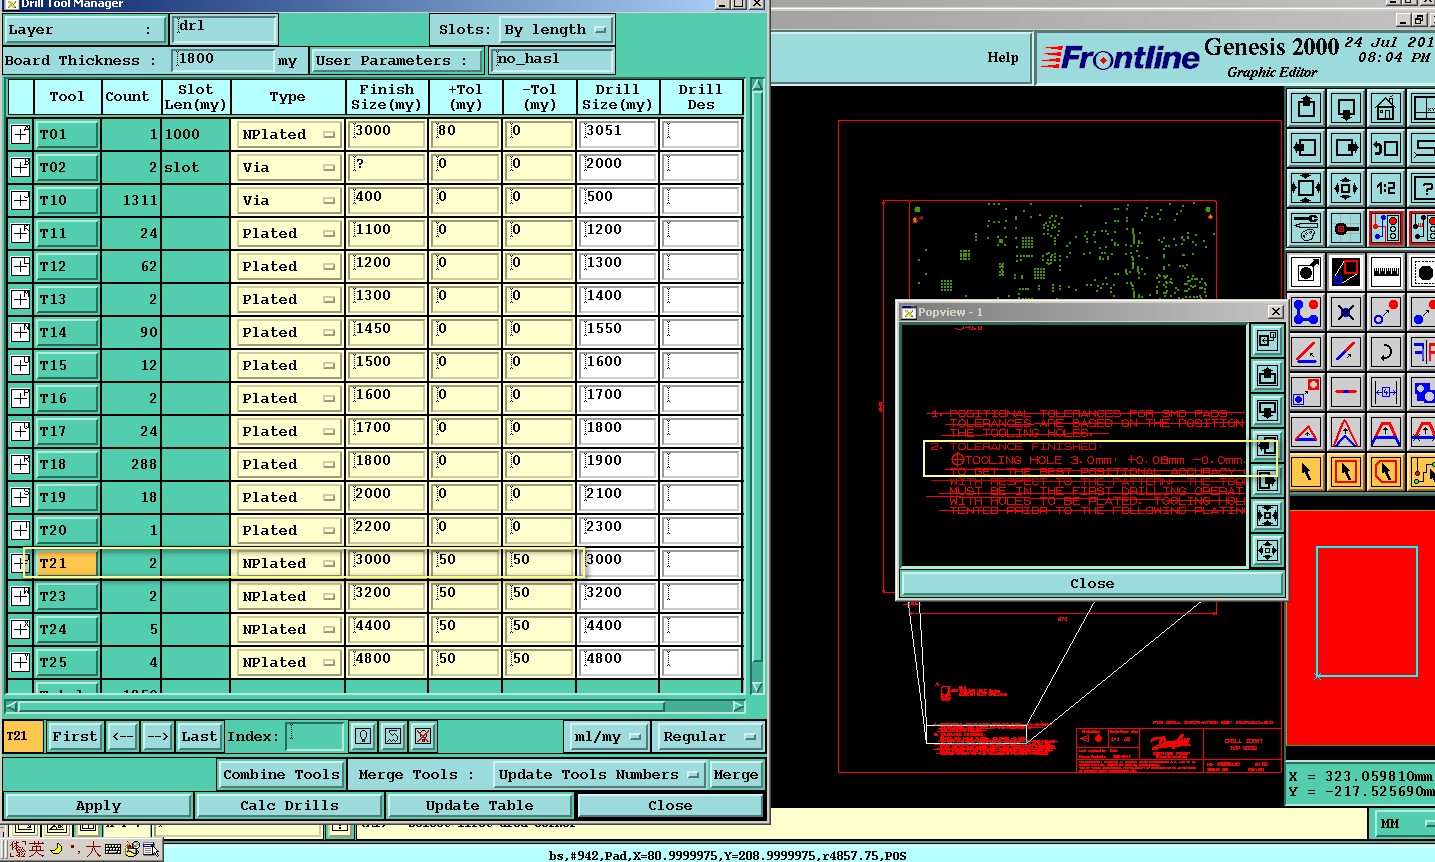Open the ml/my units option menu
Image resolution: width=1435 pixels, height=862 pixels.
tap(607, 737)
